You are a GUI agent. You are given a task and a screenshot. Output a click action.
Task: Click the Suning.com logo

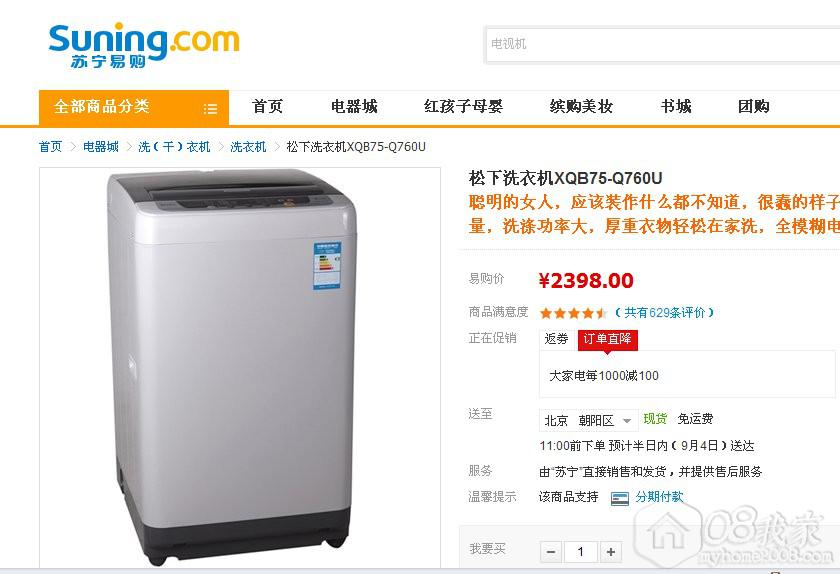[144, 45]
